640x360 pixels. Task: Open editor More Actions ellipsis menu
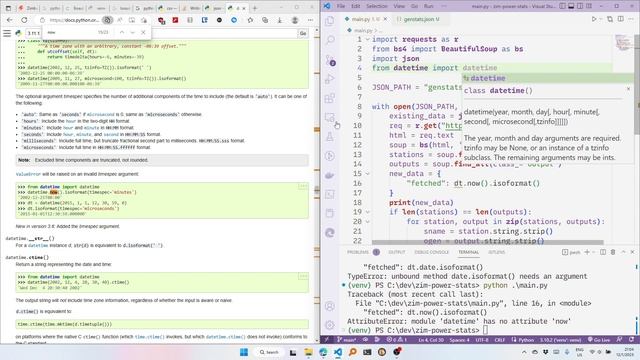click(631, 19)
